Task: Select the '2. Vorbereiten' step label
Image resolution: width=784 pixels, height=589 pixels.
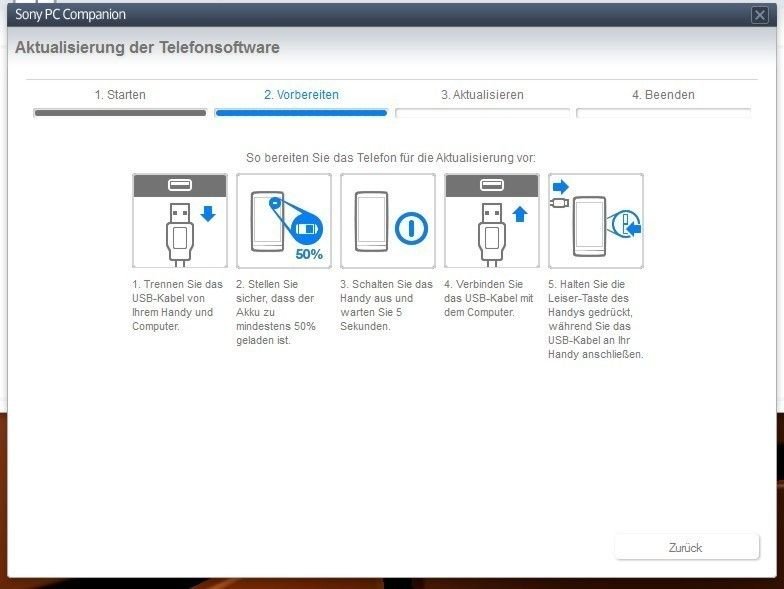Action: point(301,95)
